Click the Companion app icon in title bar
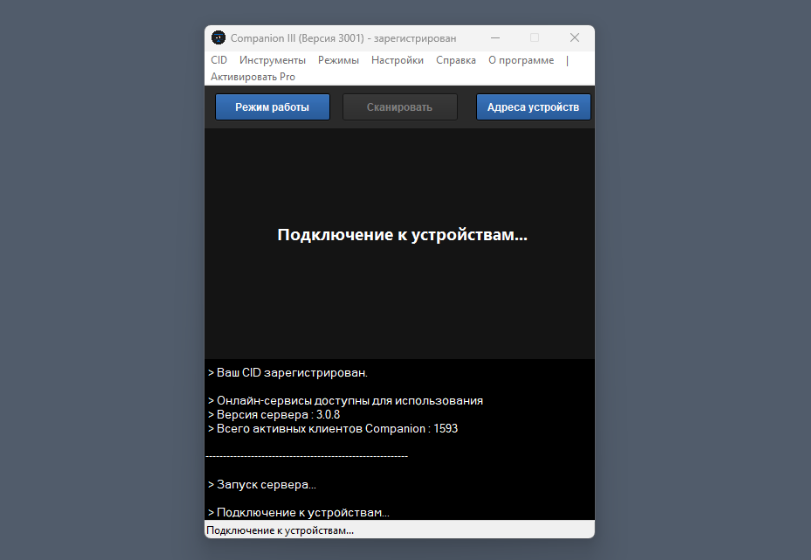 click(x=219, y=38)
